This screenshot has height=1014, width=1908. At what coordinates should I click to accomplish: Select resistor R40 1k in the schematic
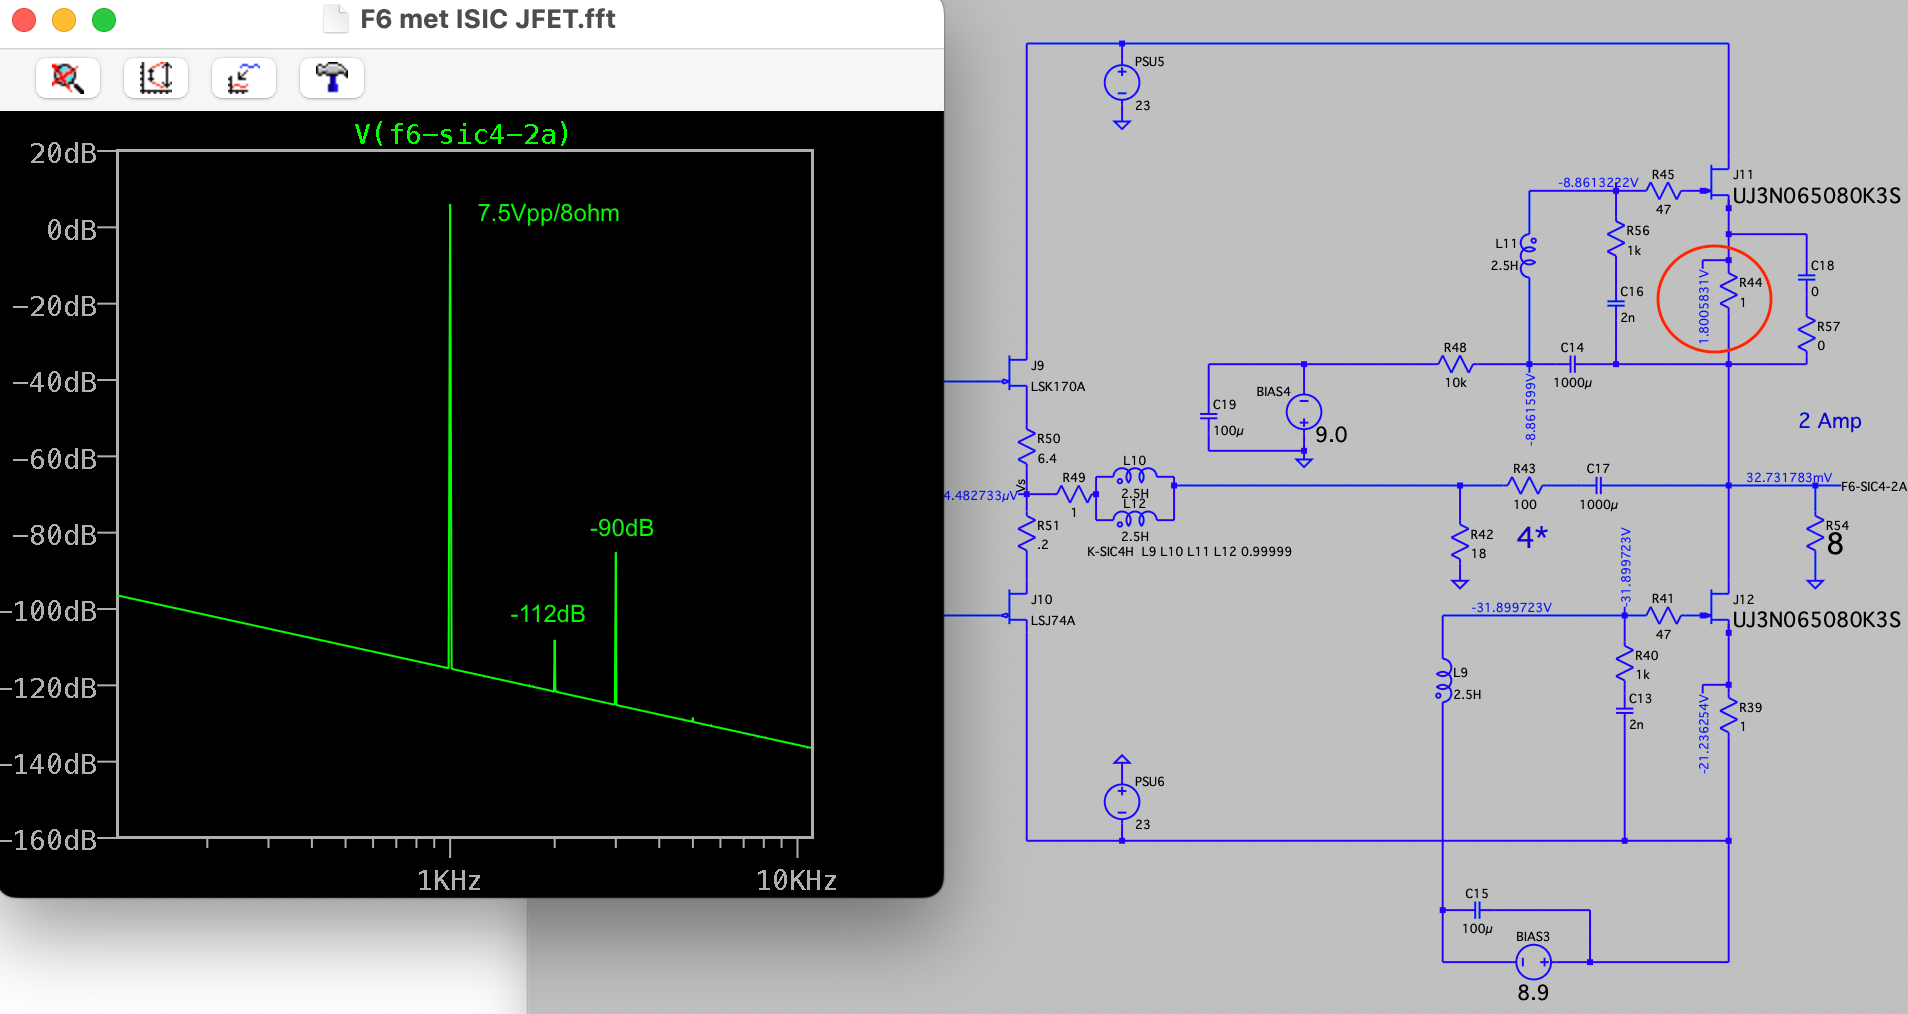1624,664
